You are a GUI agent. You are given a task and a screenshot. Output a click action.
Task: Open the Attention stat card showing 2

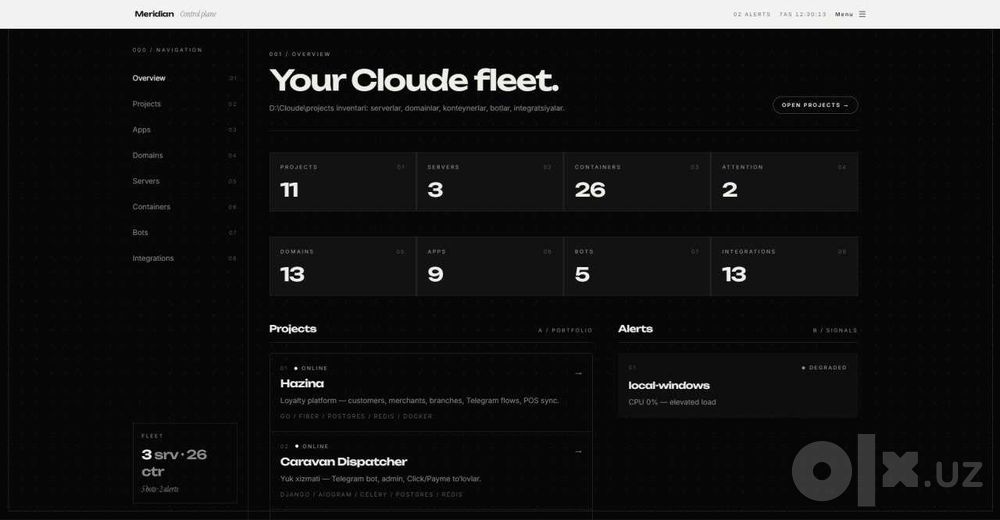[784, 181]
